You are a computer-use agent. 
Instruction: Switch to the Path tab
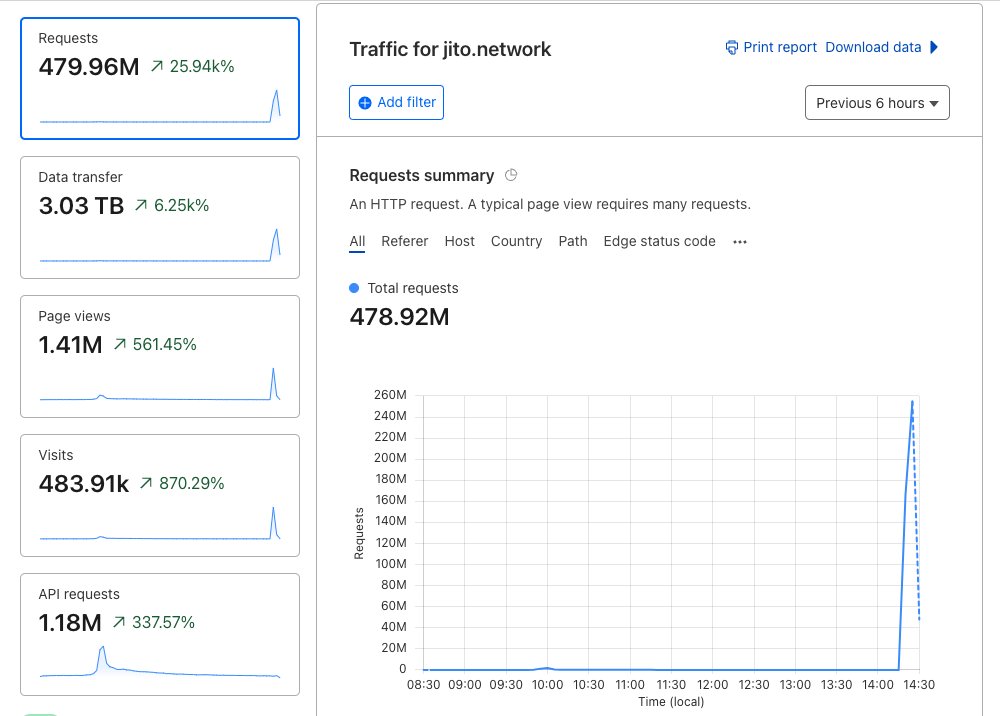(x=573, y=242)
